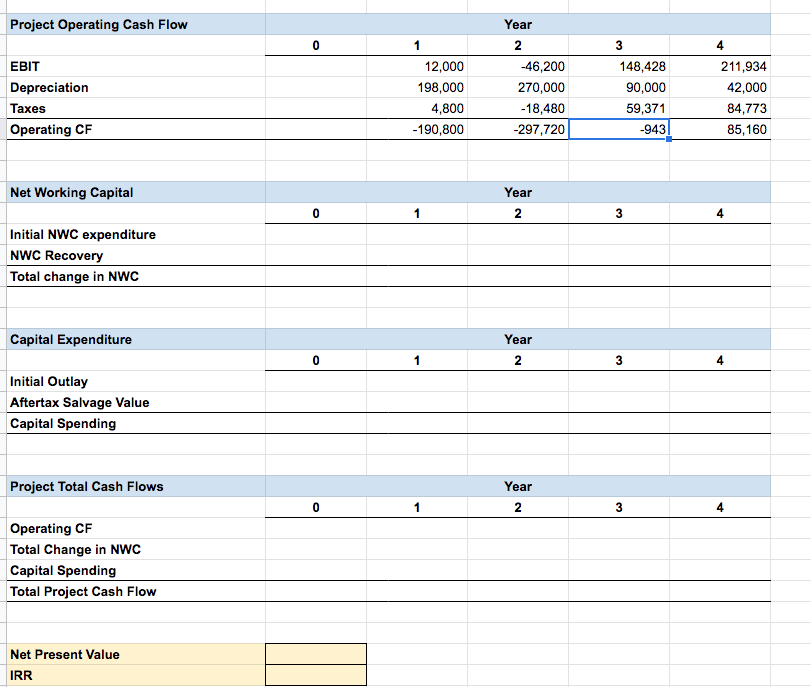The width and height of the screenshot is (811, 687).
Task: Select the NWC Recovery year 4 cell
Action: coord(720,256)
